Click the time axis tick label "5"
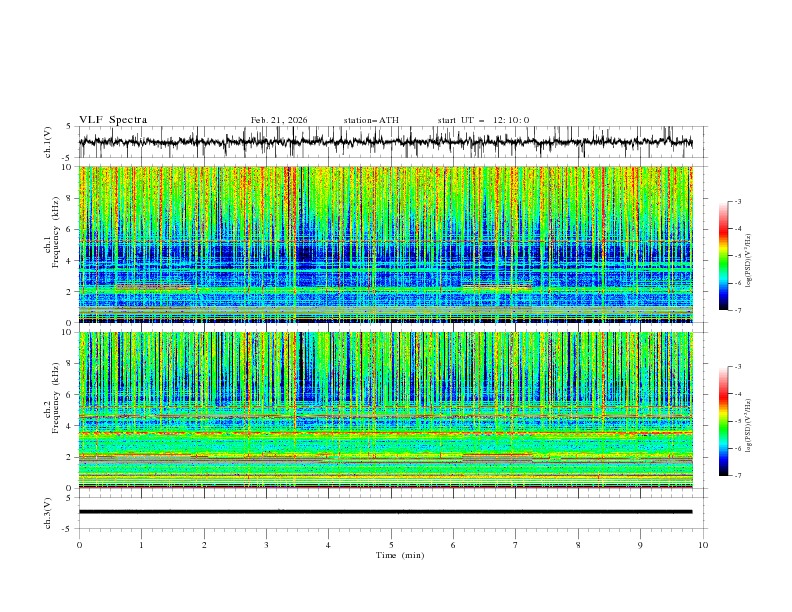Screen dimensions: 792x612 (x=391, y=545)
